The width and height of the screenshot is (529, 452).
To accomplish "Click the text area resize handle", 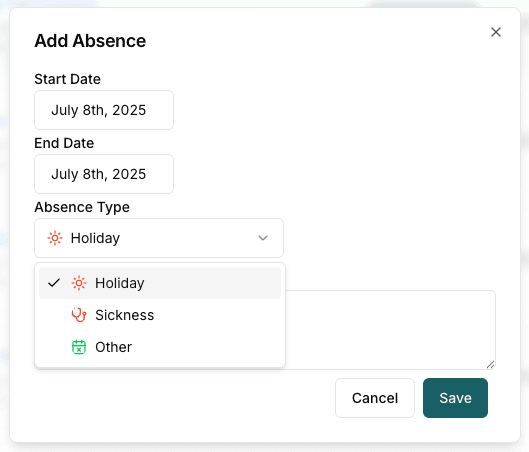I will click(491, 365).
